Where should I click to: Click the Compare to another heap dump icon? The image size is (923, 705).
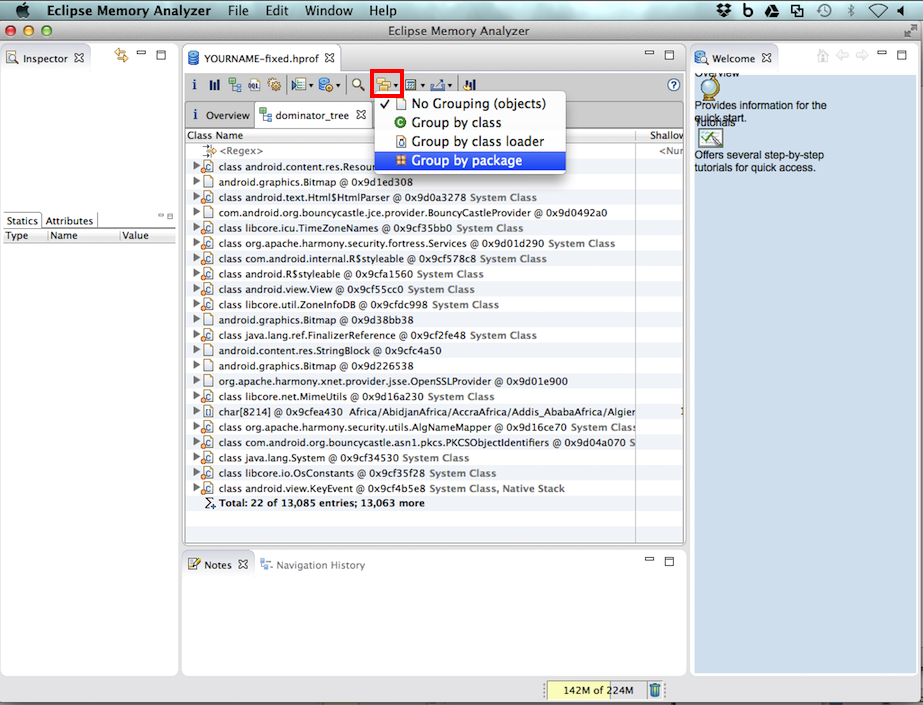(x=469, y=85)
